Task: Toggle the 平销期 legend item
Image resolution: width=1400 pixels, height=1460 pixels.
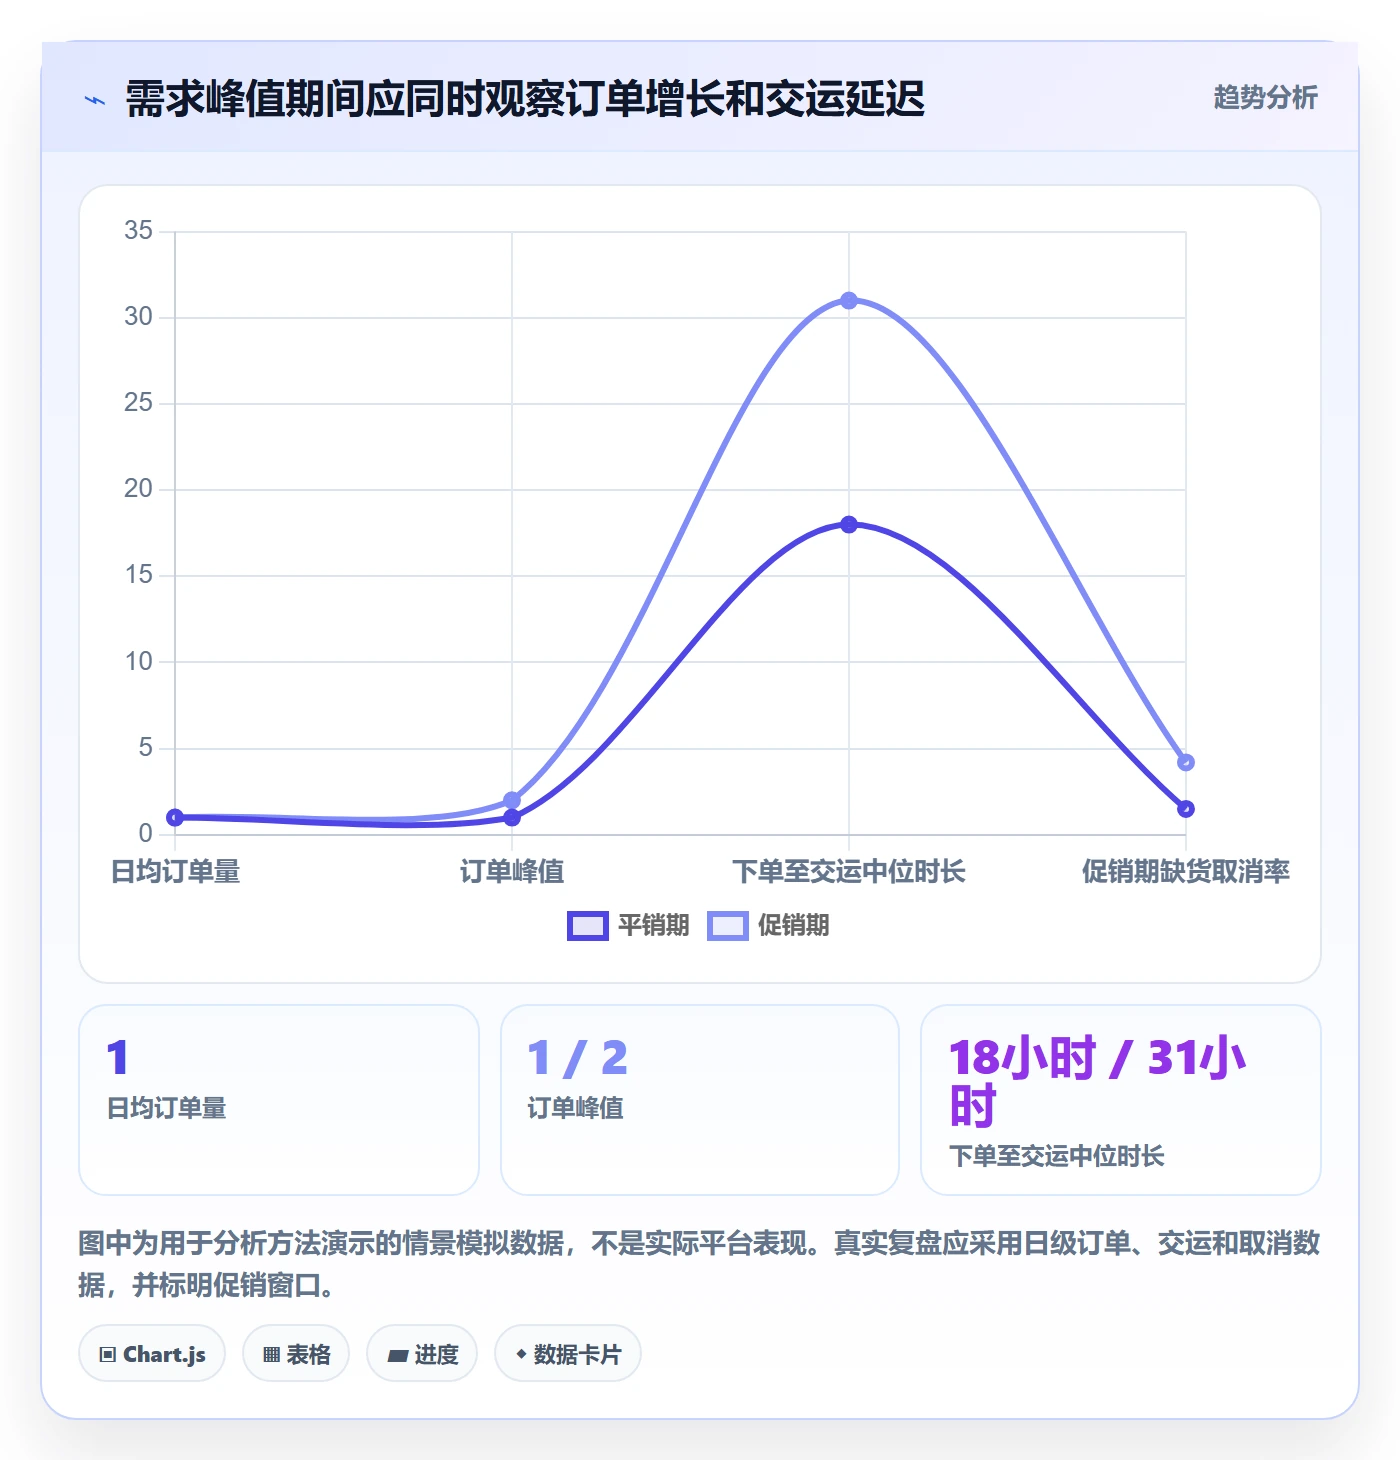Action: pos(628,925)
